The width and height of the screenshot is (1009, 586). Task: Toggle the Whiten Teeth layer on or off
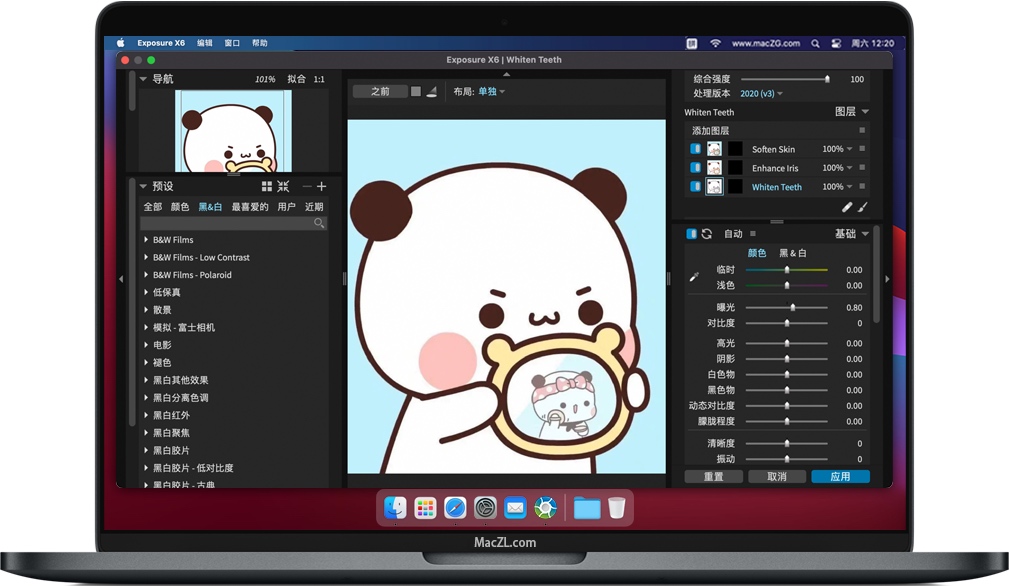695,187
